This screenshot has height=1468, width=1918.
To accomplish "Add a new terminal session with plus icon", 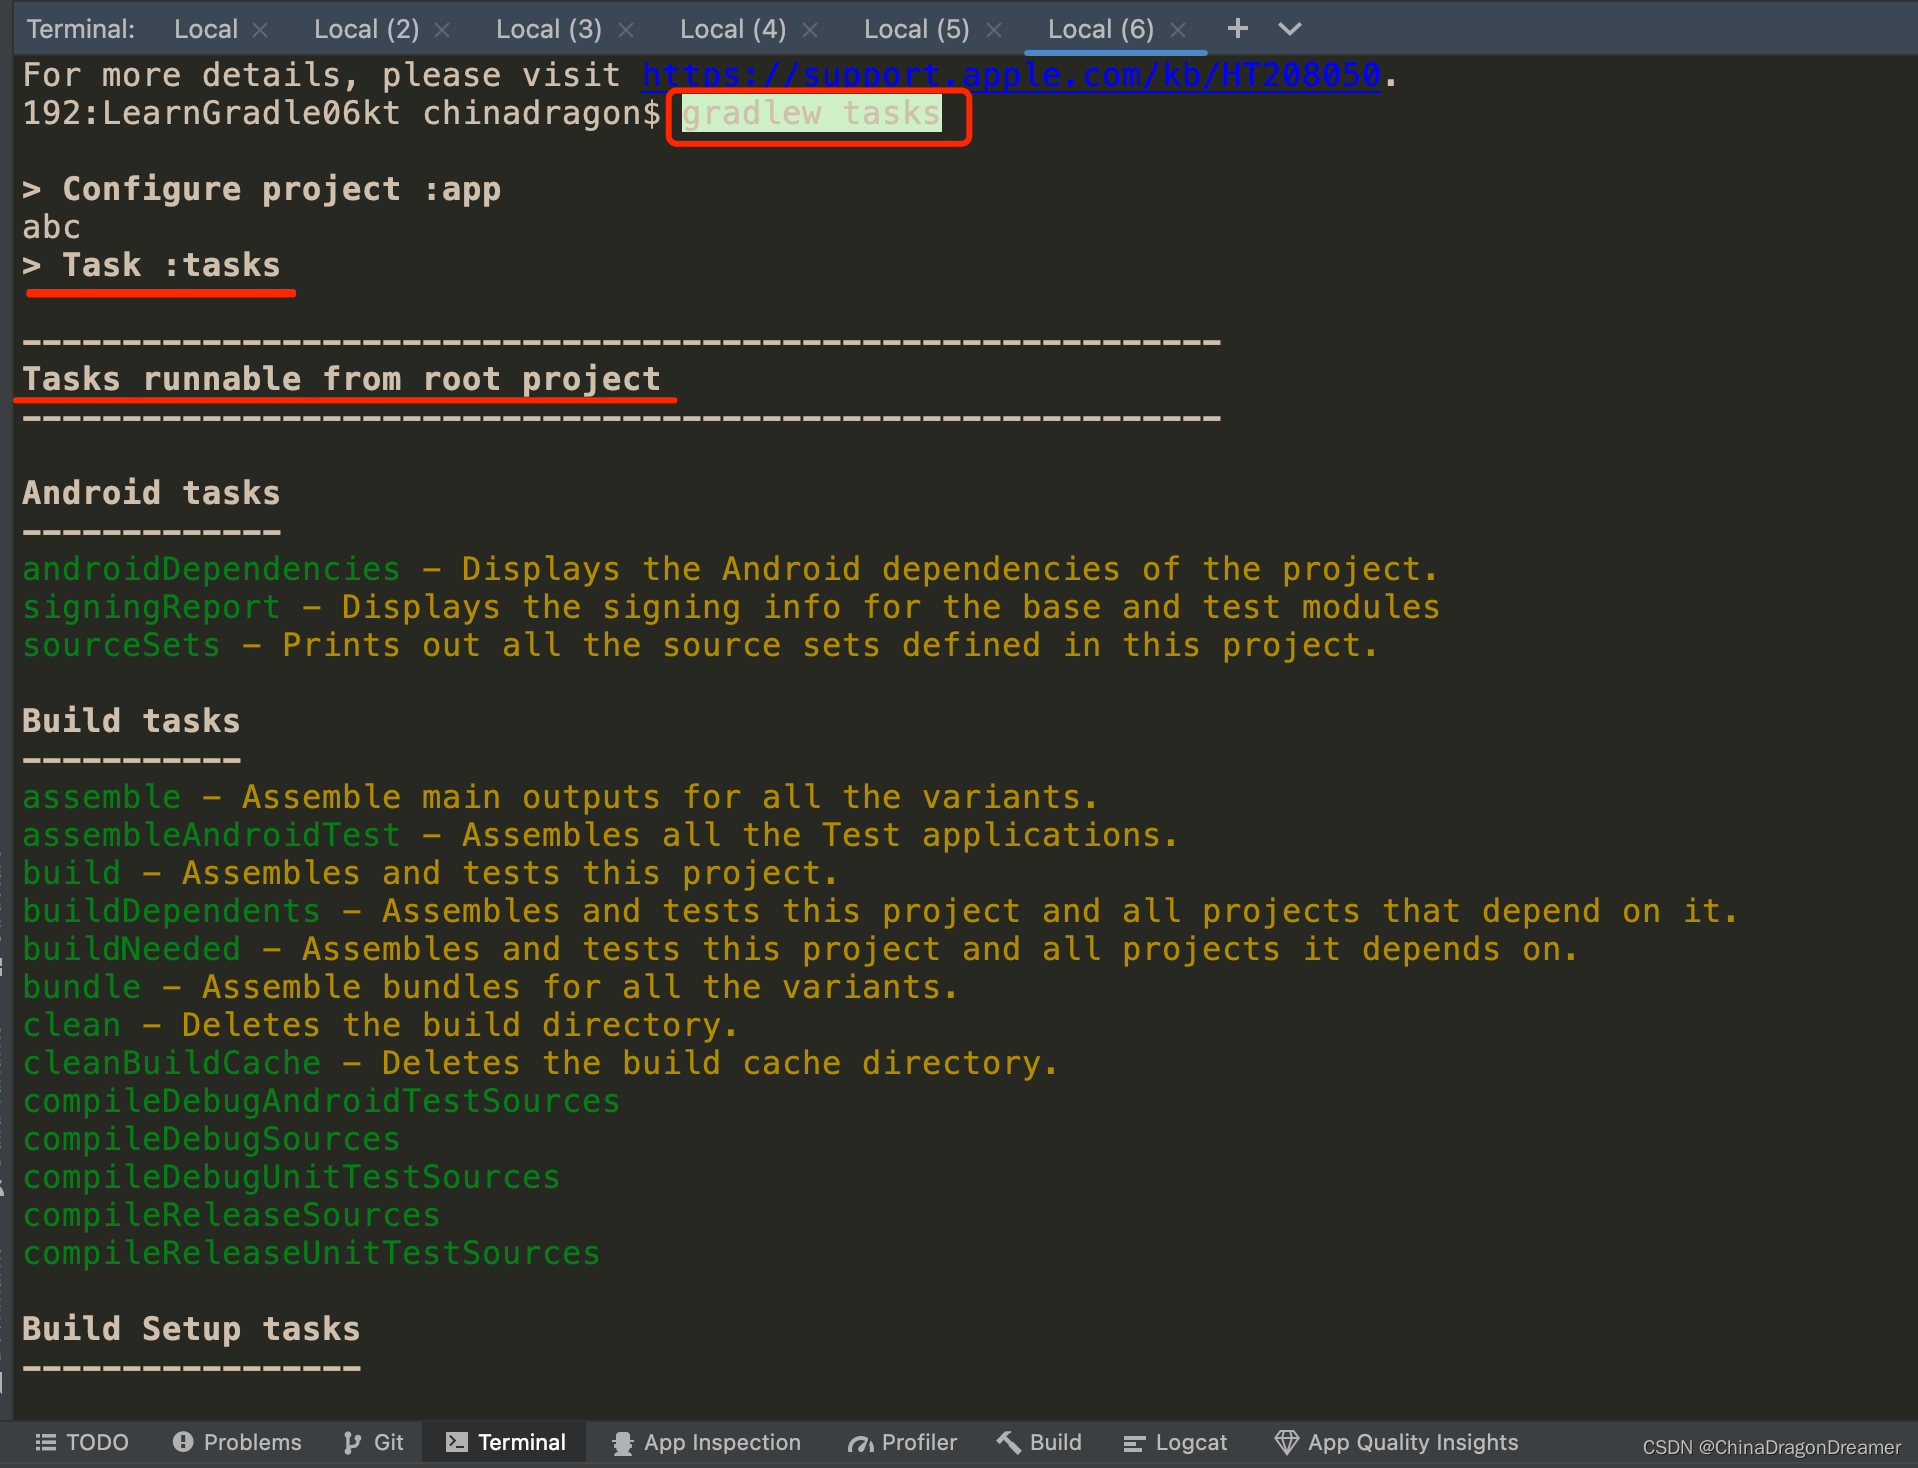I will pyautogui.click(x=1238, y=29).
